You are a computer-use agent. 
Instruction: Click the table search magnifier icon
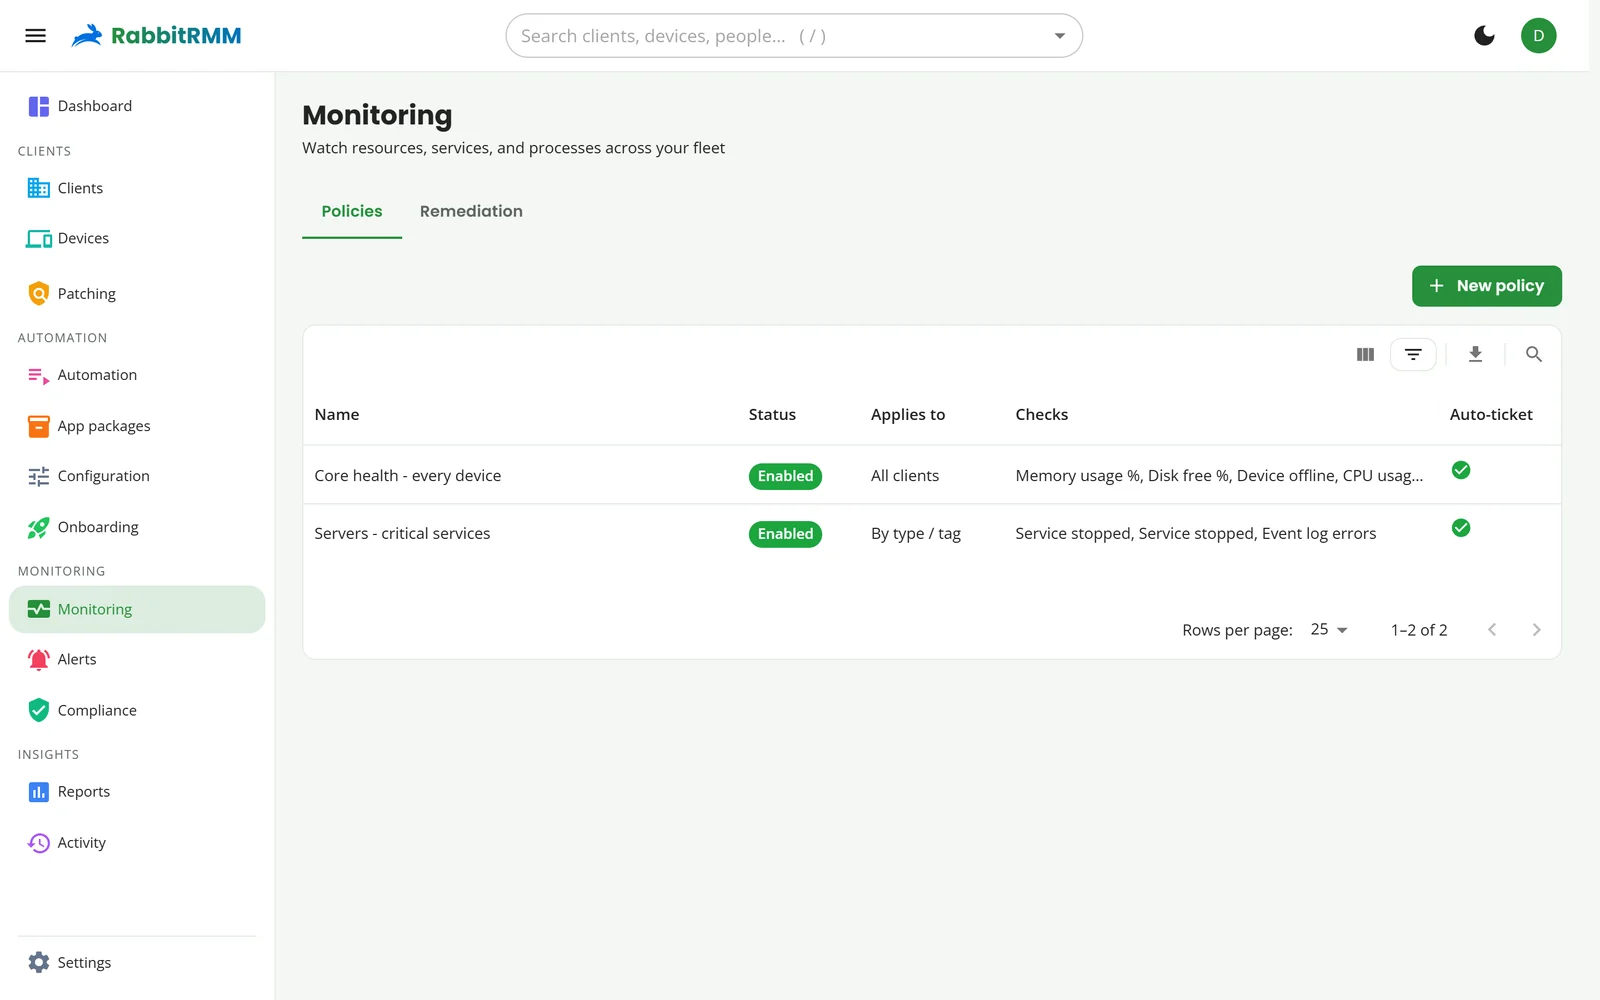(x=1533, y=354)
